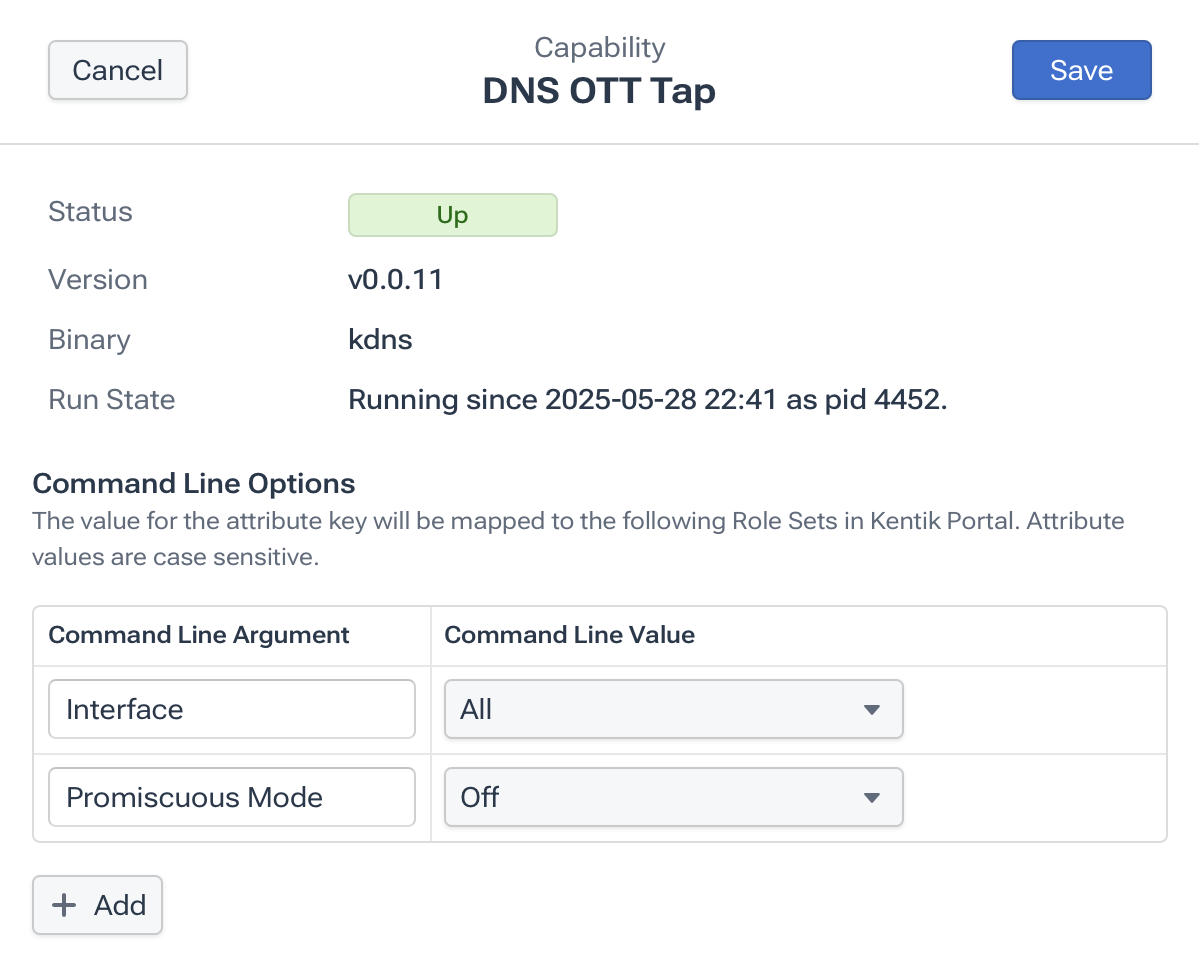Image resolution: width=1199 pixels, height=977 pixels.
Task: Open the Interface value dropdown showing All
Action: click(673, 710)
